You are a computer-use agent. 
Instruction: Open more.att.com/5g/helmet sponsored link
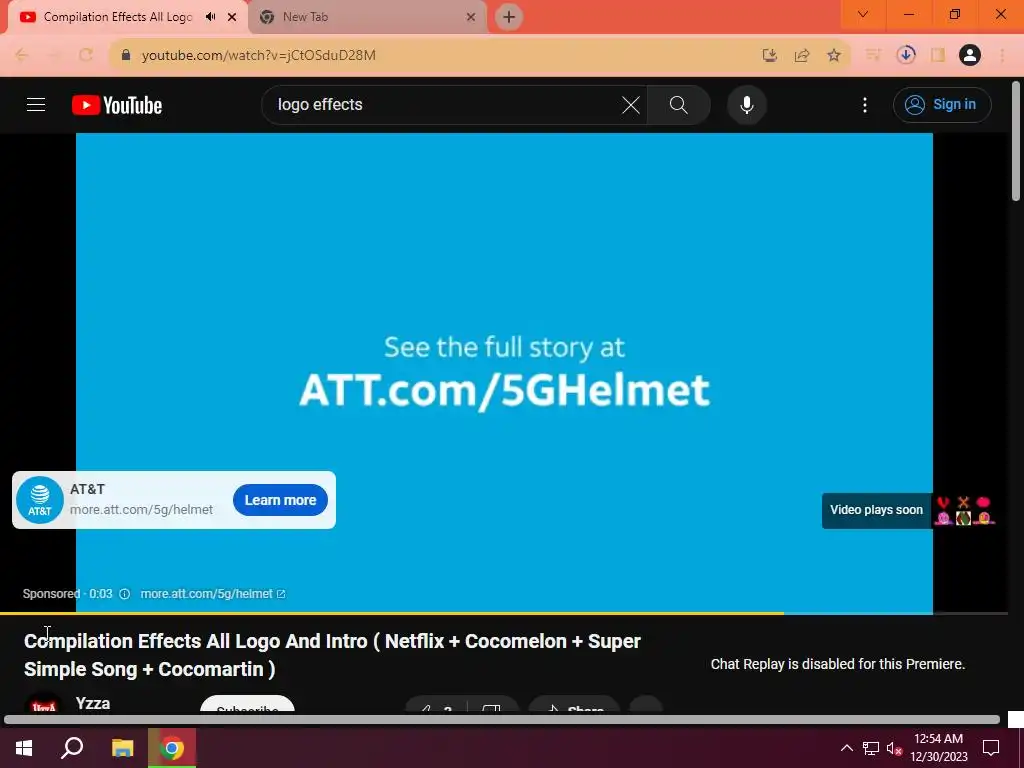click(x=213, y=594)
